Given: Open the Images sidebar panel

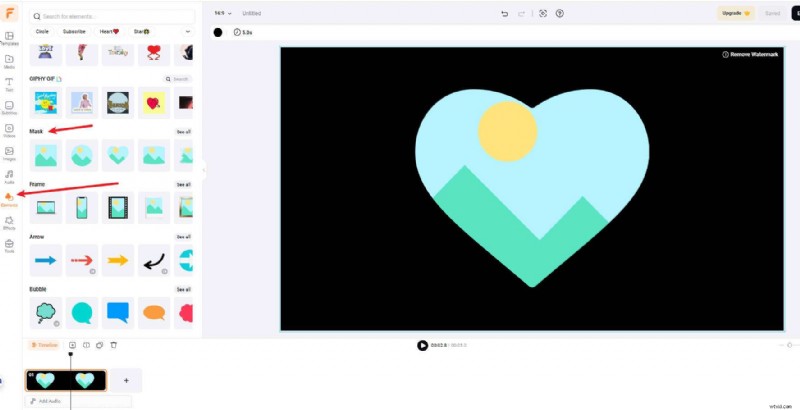Looking at the screenshot, I should tap(9, 154).
